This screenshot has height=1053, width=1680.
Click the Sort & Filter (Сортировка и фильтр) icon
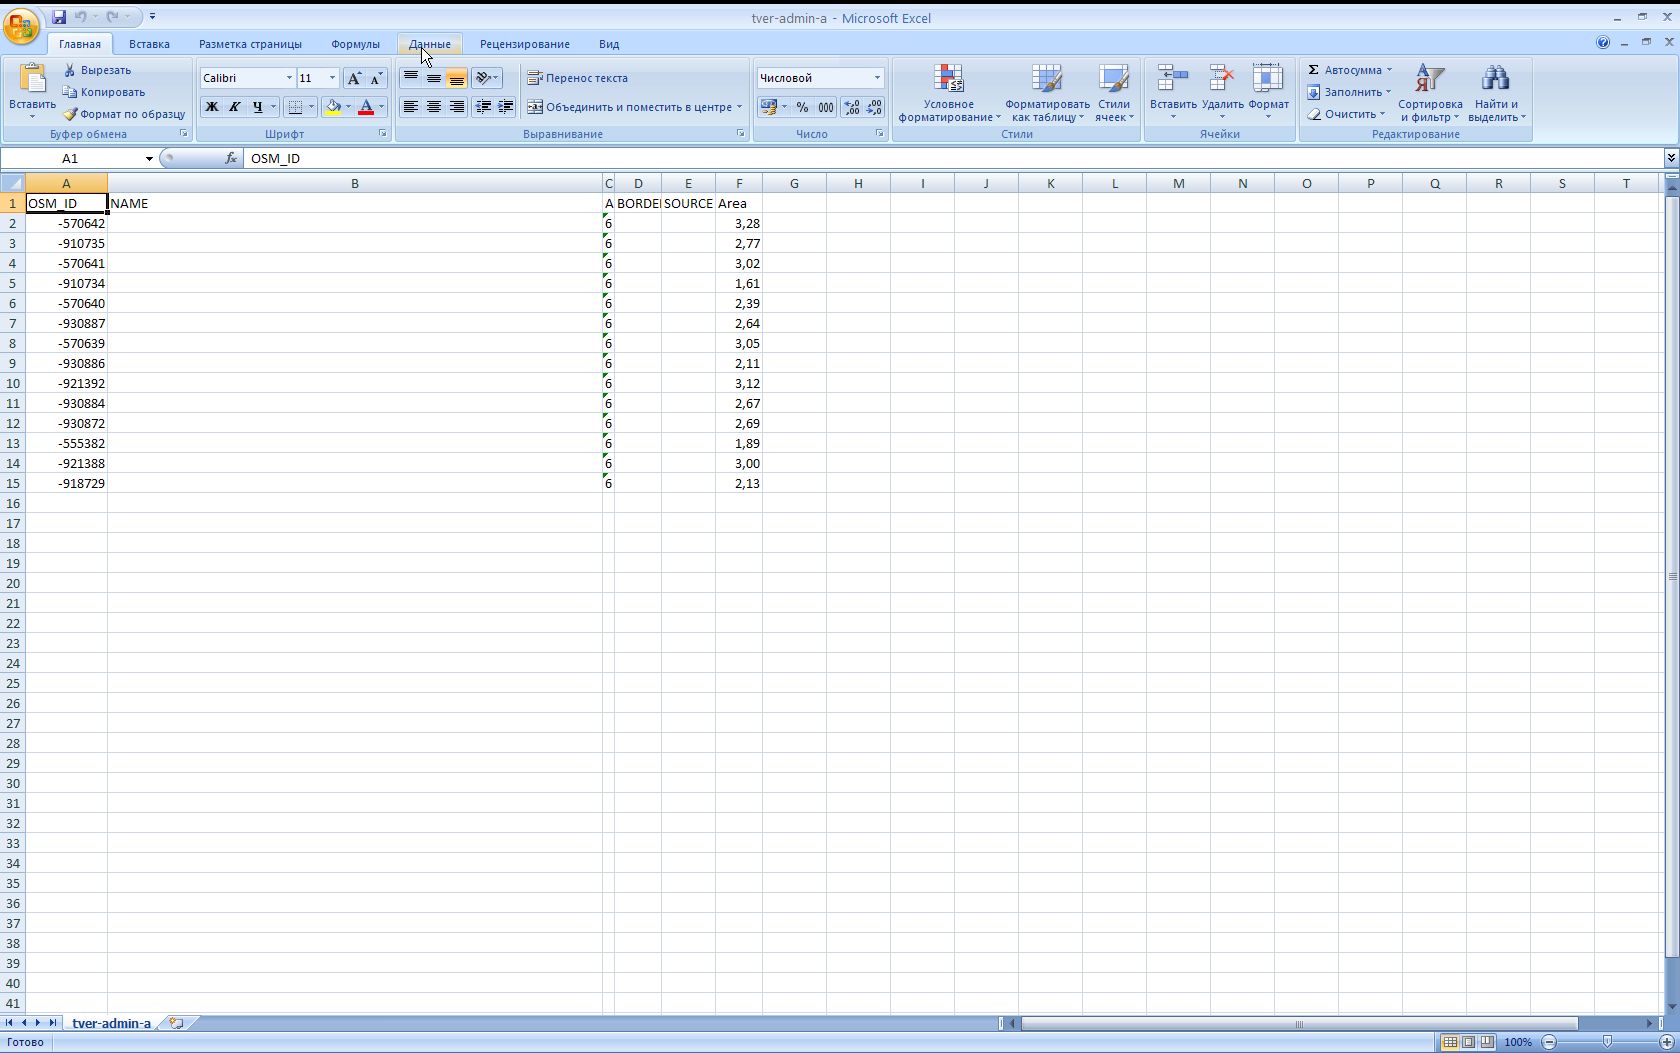(x=1429, y=79)
